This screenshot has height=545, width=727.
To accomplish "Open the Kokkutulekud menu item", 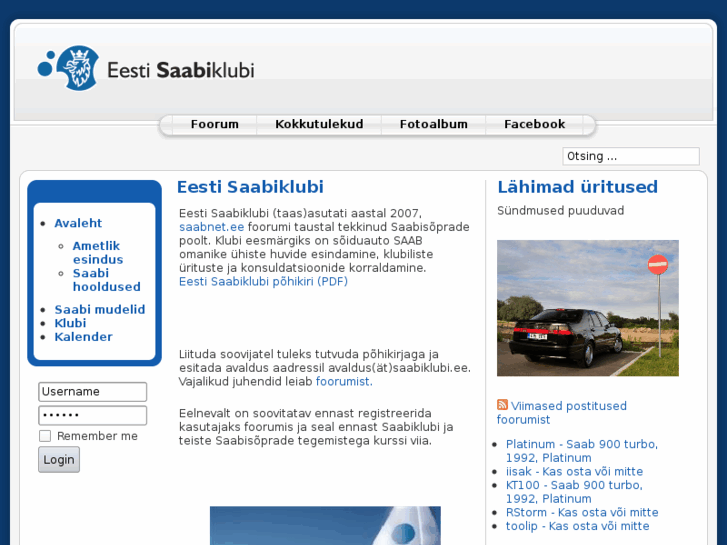I will point(319,124).
